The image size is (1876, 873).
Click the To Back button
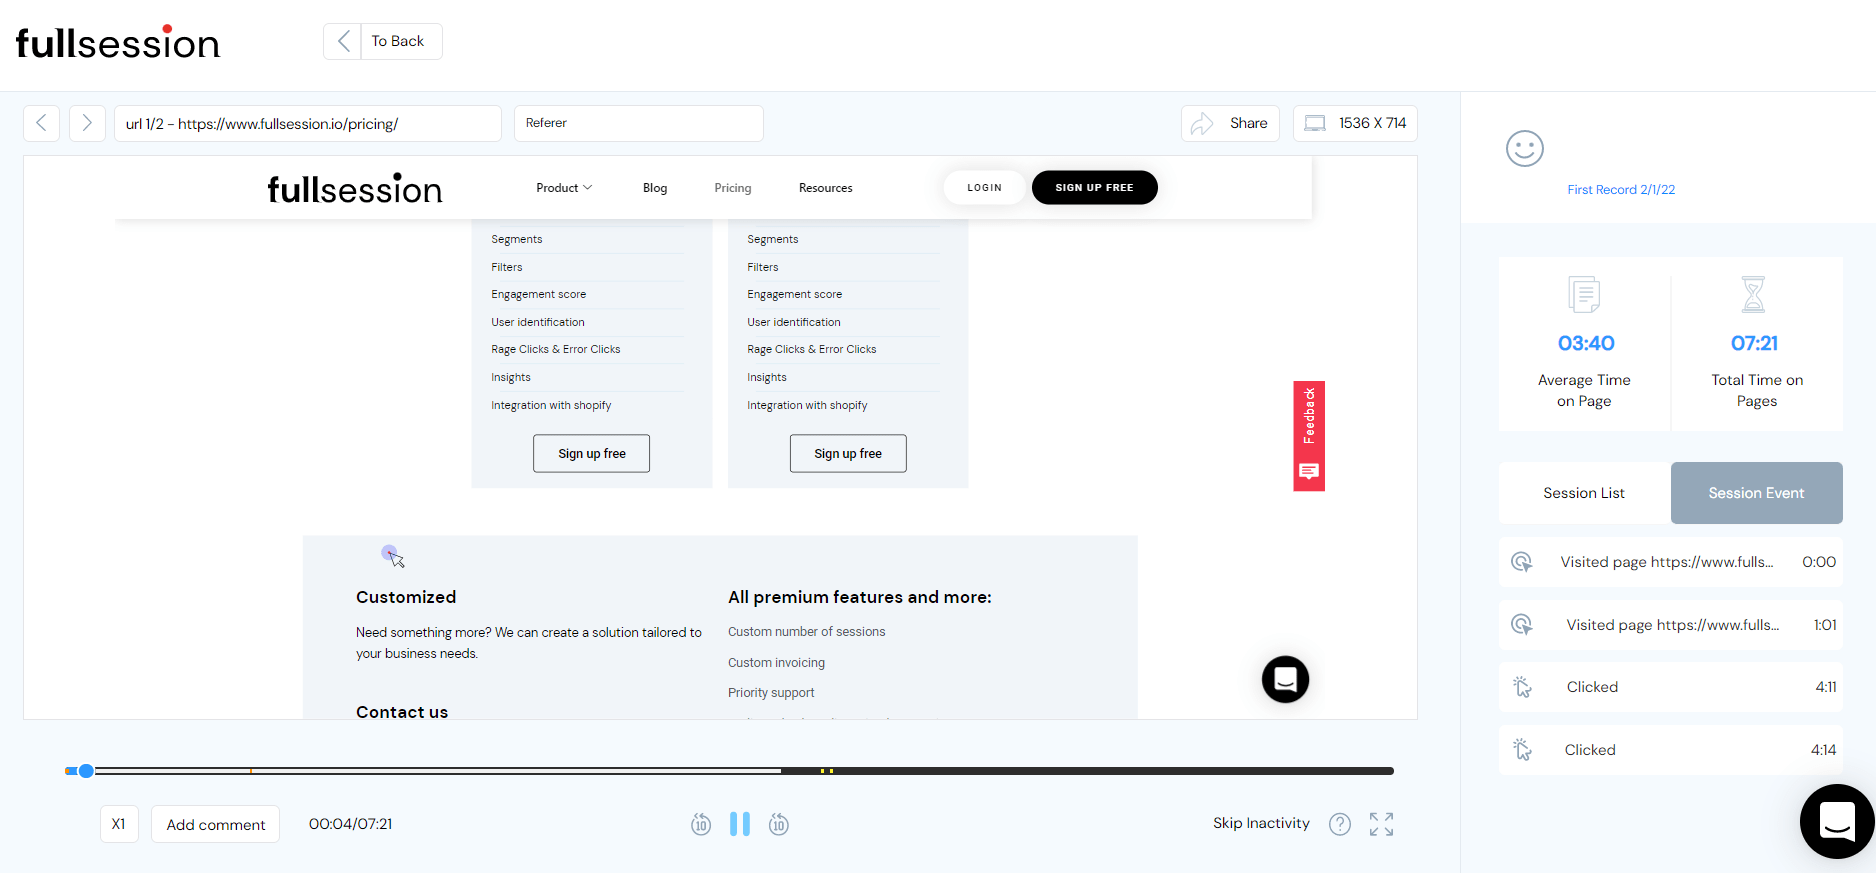383,41
